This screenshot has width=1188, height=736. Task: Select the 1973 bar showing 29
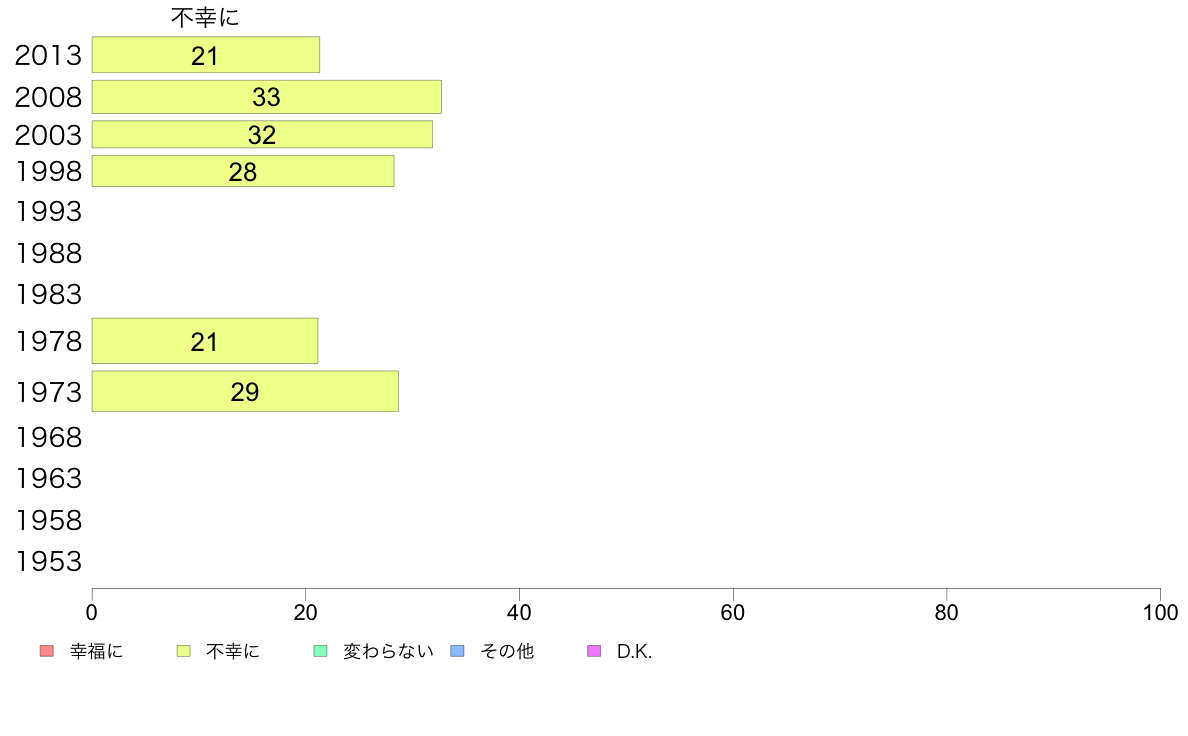click(x=245, y=391)
